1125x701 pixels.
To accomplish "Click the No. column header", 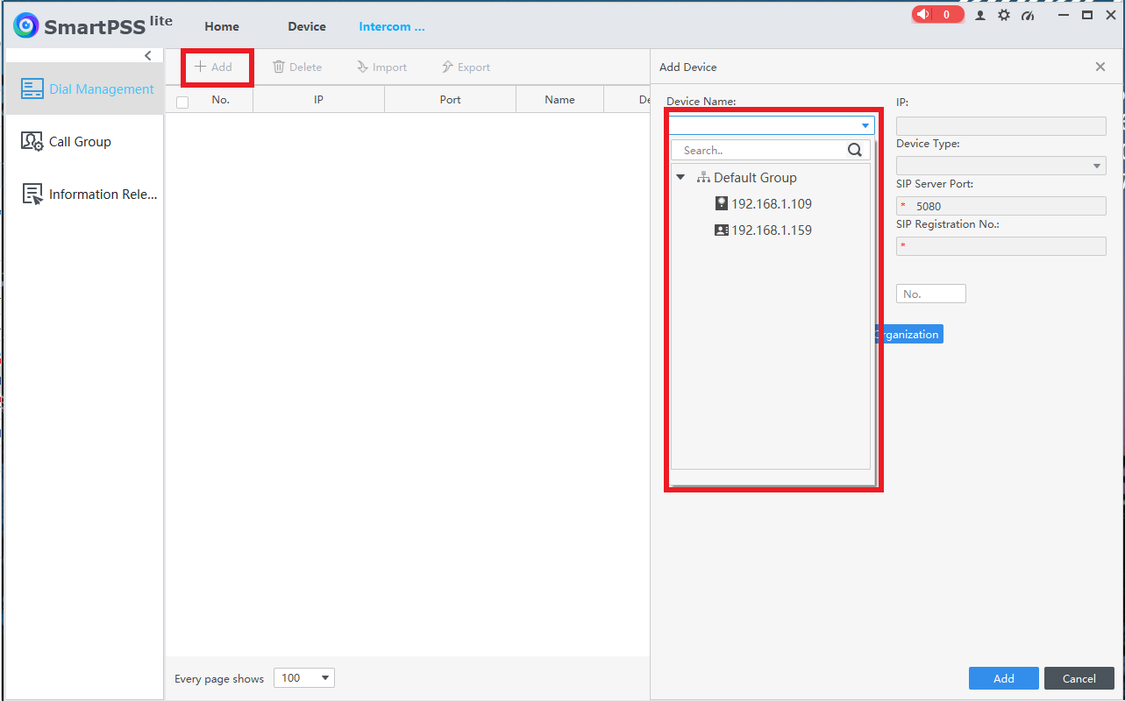I will [220, 100].
